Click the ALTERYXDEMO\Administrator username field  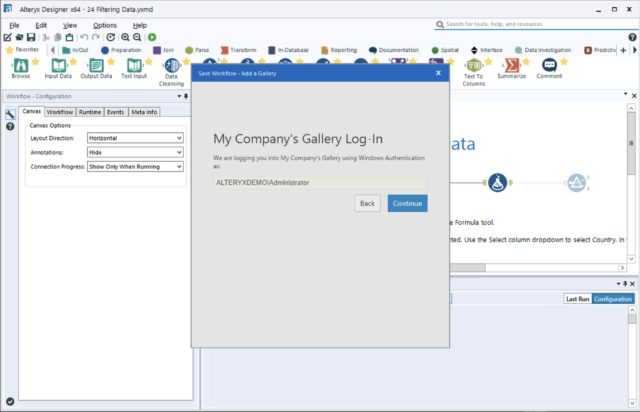point(320,183)
